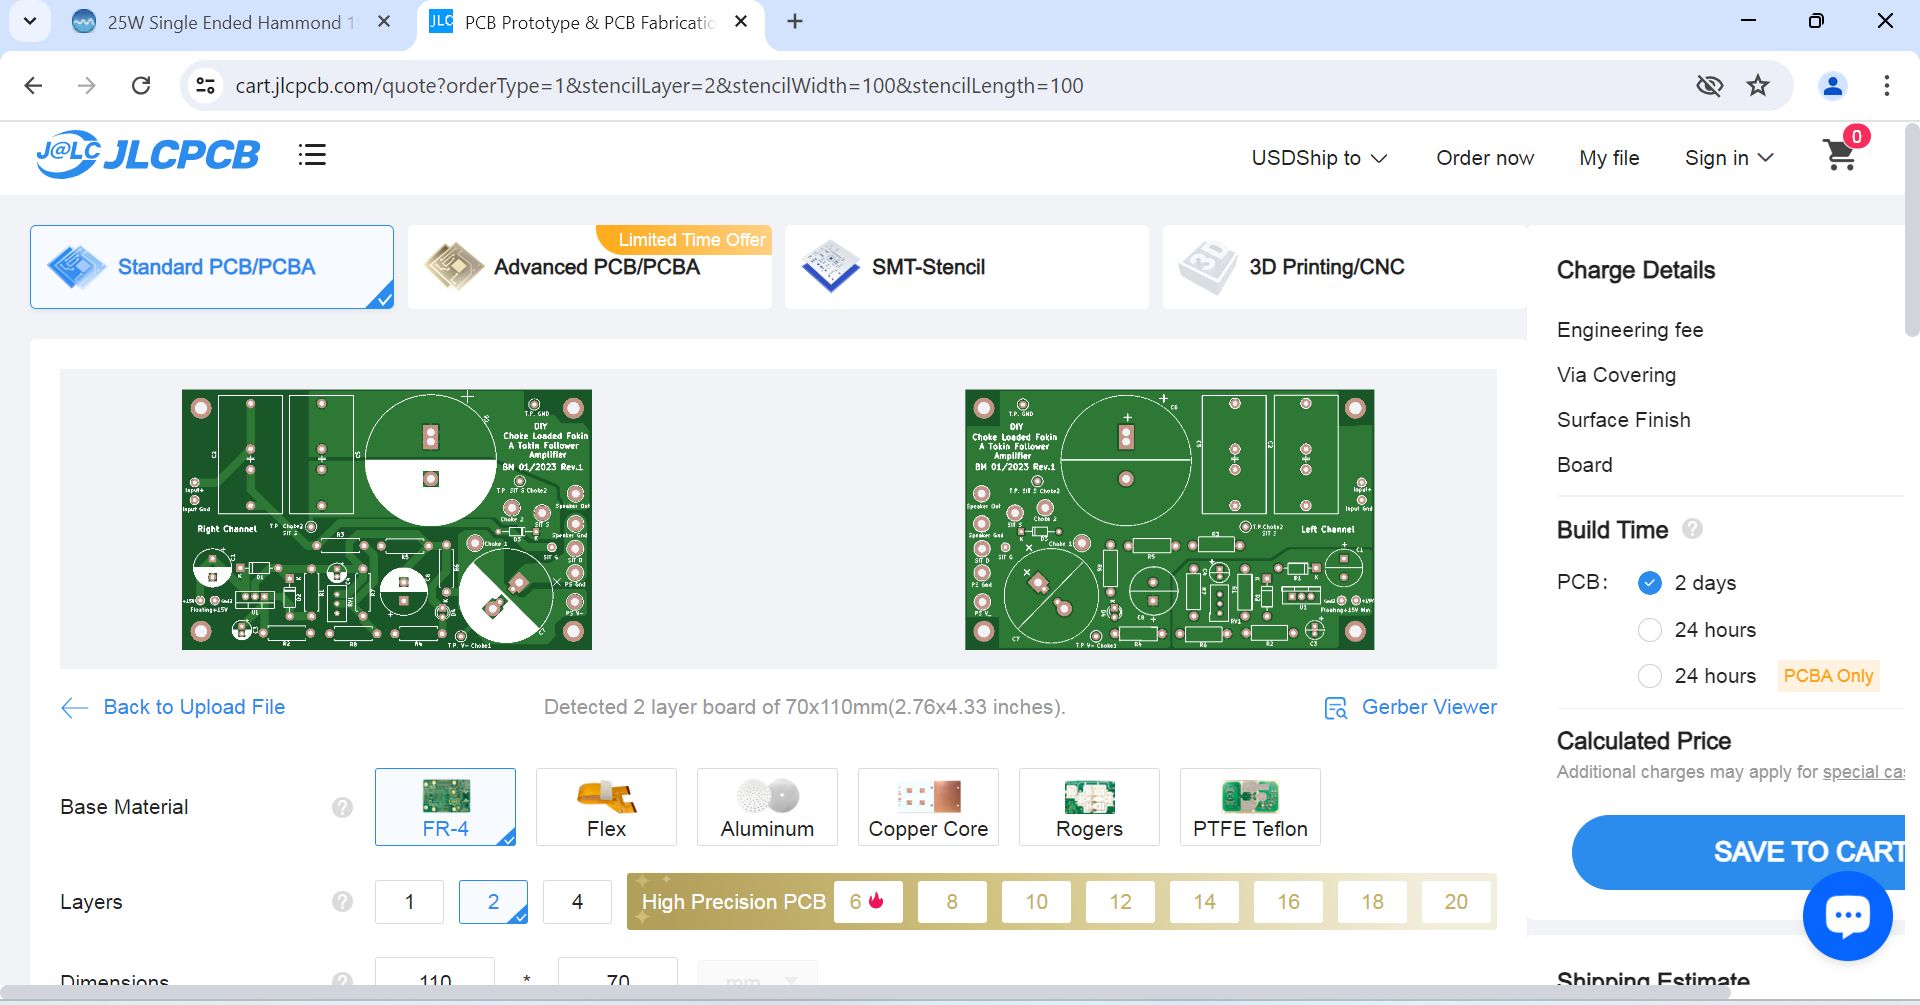The height and width of the screenshot is (1005, 1920).
Task: Click the page vertical scrollbar
Action: (x=1912, y=230)
